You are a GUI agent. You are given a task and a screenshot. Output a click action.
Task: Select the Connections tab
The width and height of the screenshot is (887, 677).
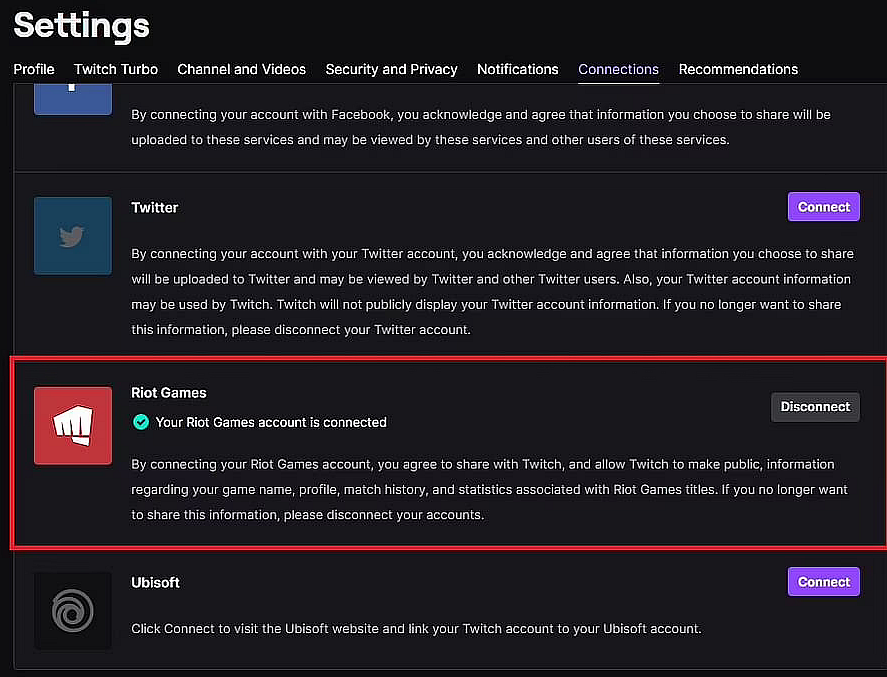(618, 69)
